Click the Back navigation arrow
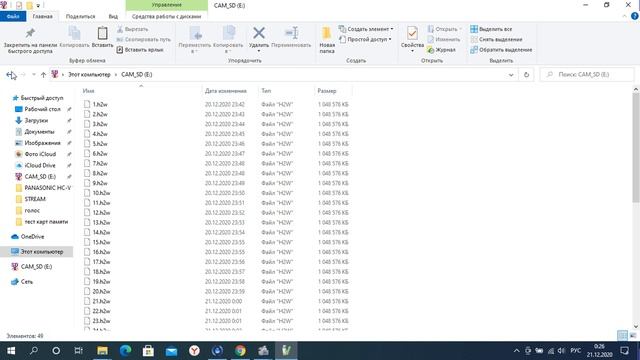Screen dimensions: 640x360 10,75
